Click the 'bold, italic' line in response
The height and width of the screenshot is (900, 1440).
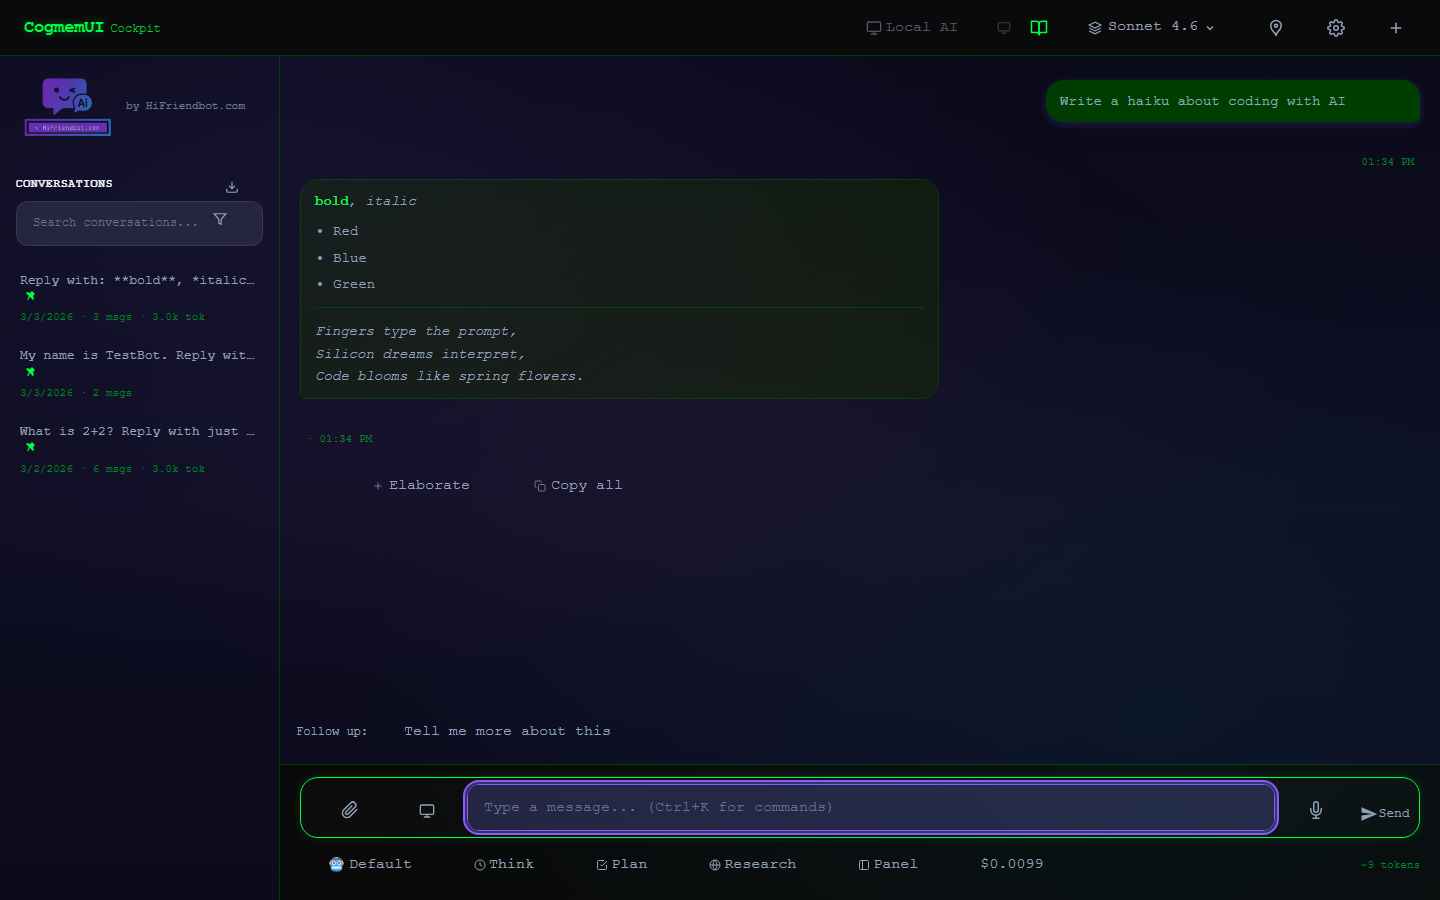click(x=366, y=201)
